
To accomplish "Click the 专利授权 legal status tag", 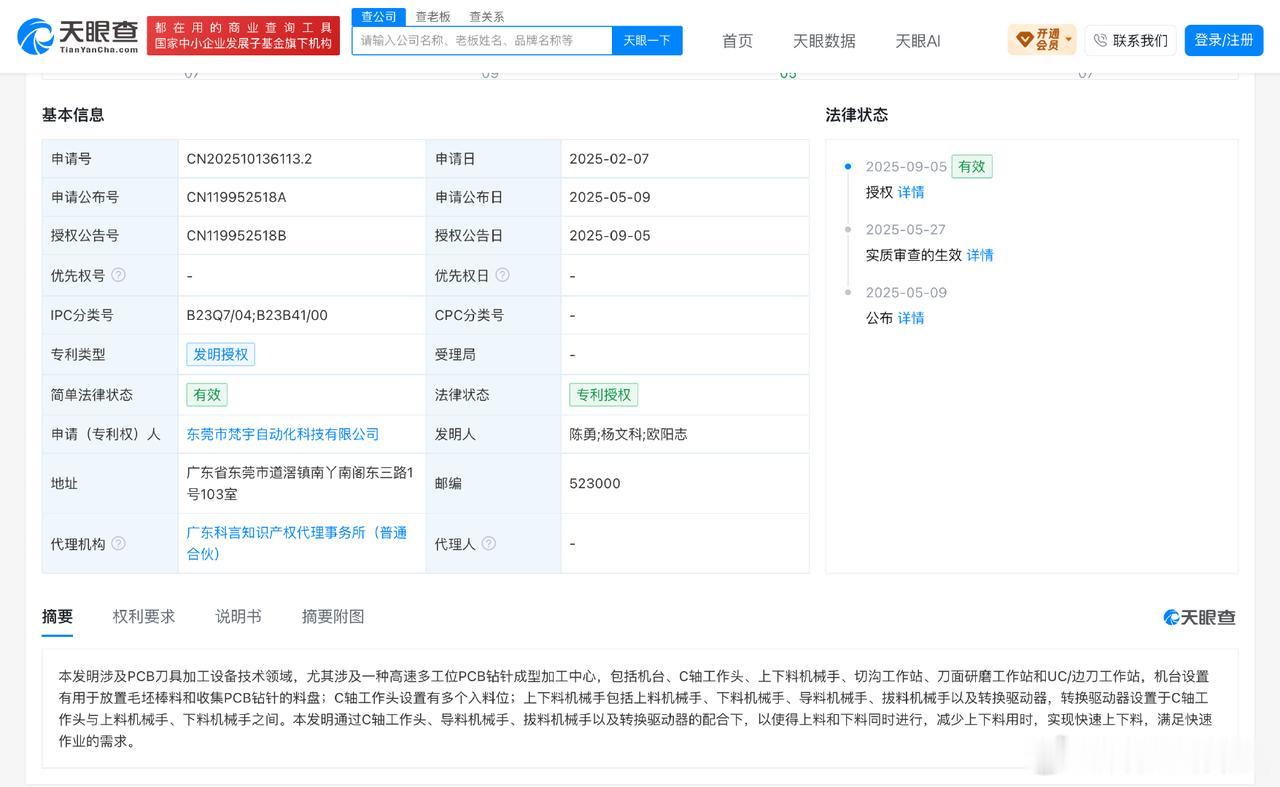I will tap(603, 394).
